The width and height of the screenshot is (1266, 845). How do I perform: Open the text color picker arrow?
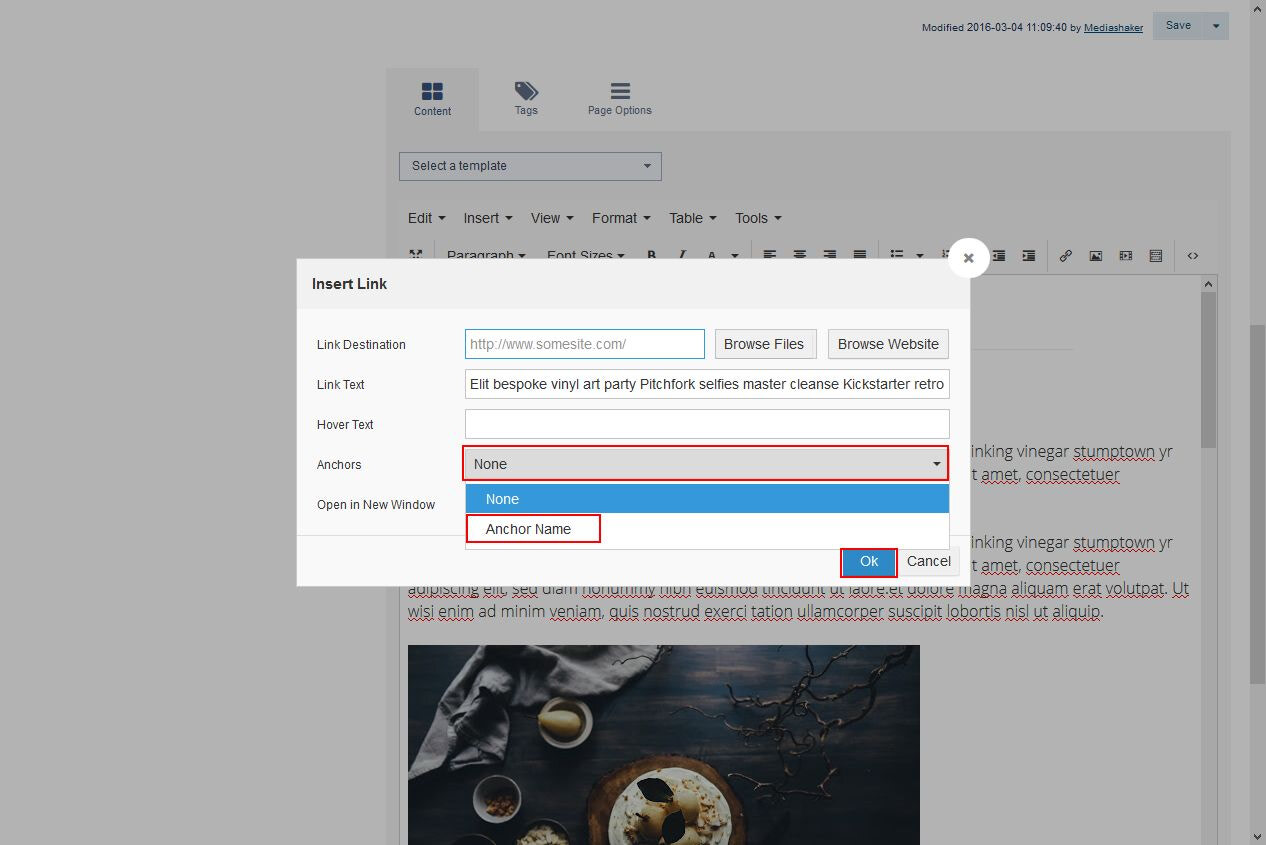tap(735, 256)
